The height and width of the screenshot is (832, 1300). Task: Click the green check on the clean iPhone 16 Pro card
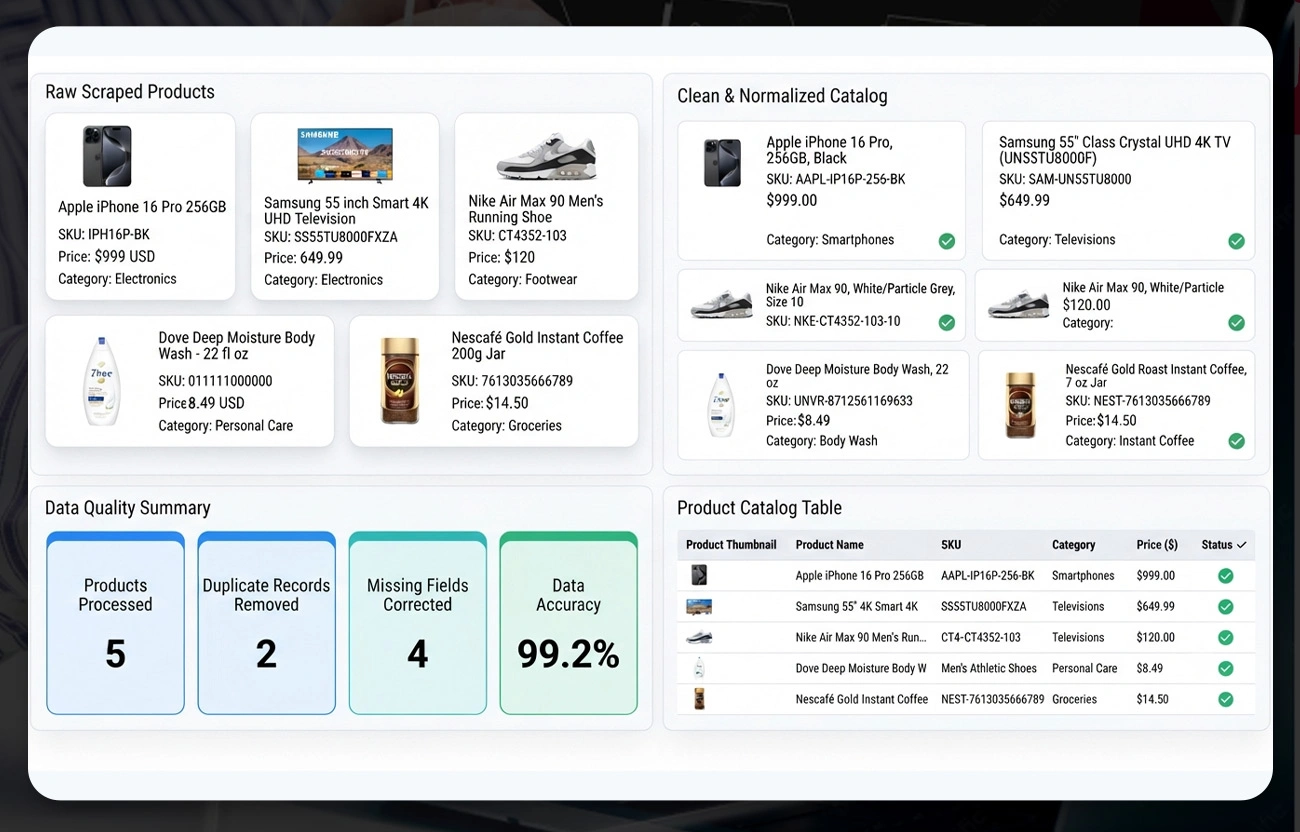tap(946, 241)
